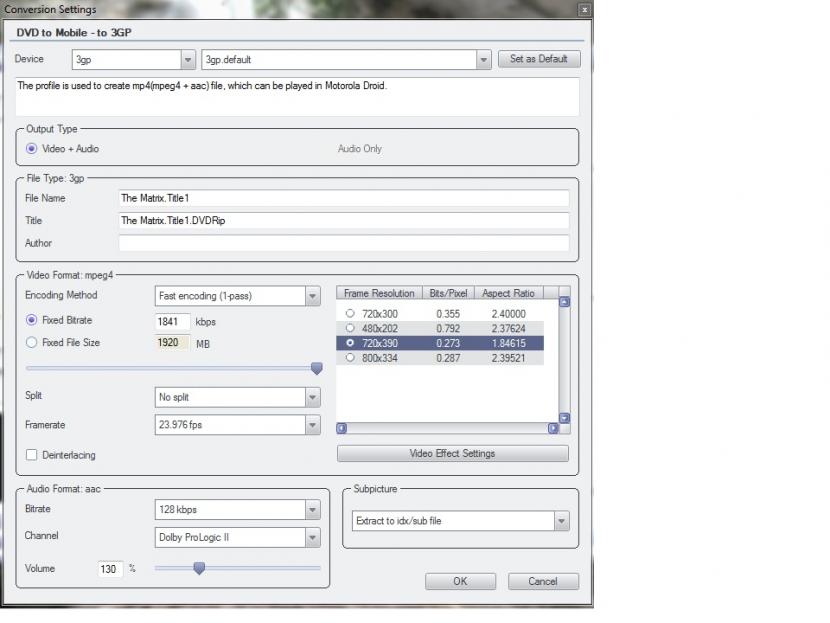Open the 3gp.default profile dropdown
This screenshot has width=830, height=623.
tap(483, 60)
